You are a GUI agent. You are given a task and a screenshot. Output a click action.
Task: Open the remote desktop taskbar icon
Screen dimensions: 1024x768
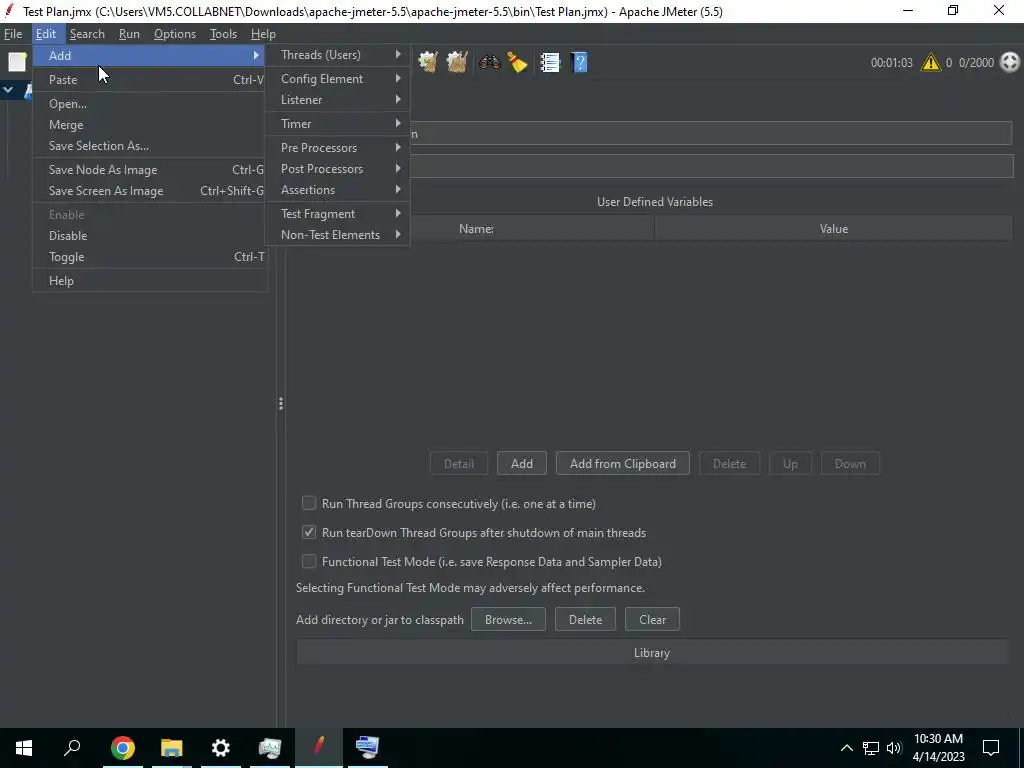[367, 748]
